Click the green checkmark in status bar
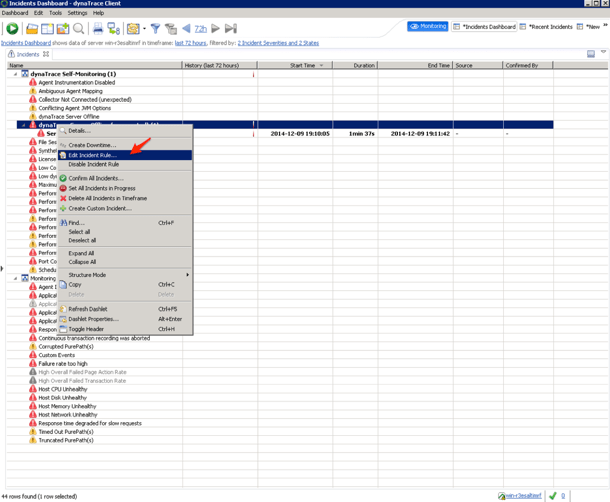Image resolution: width=610 pixels, height=502 pixels. click(553, 496)
